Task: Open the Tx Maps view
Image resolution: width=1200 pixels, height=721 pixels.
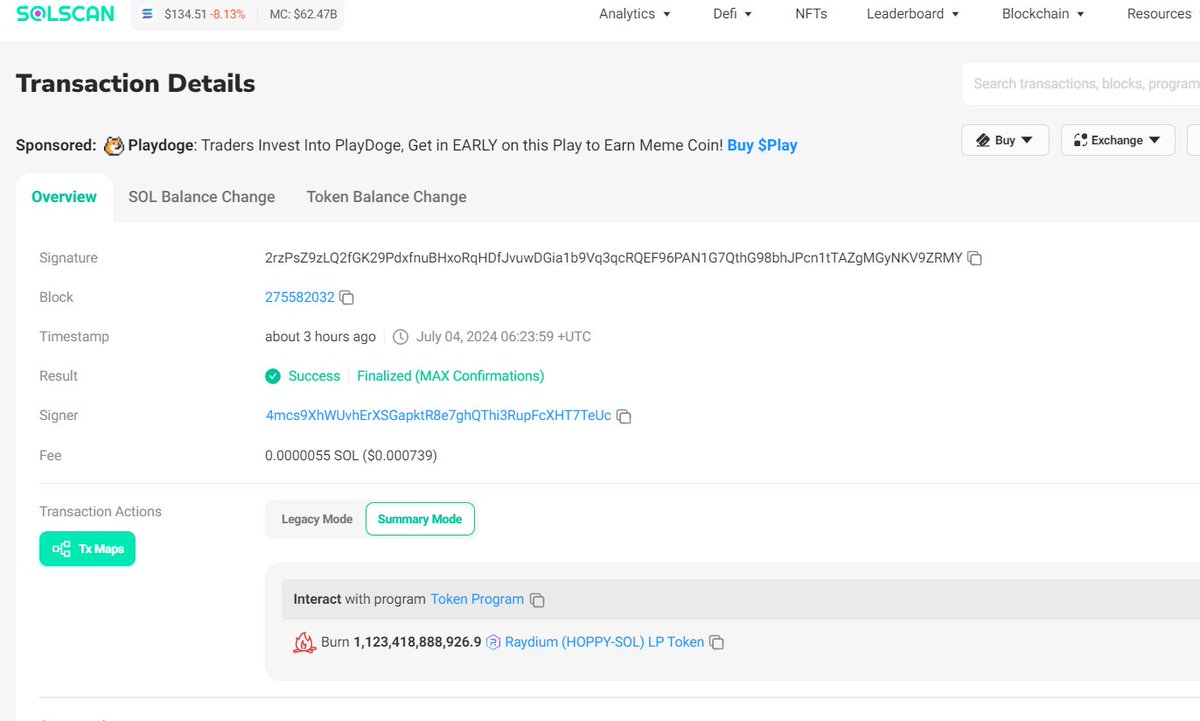Action: pyautogui.click(x=87, y=549)
